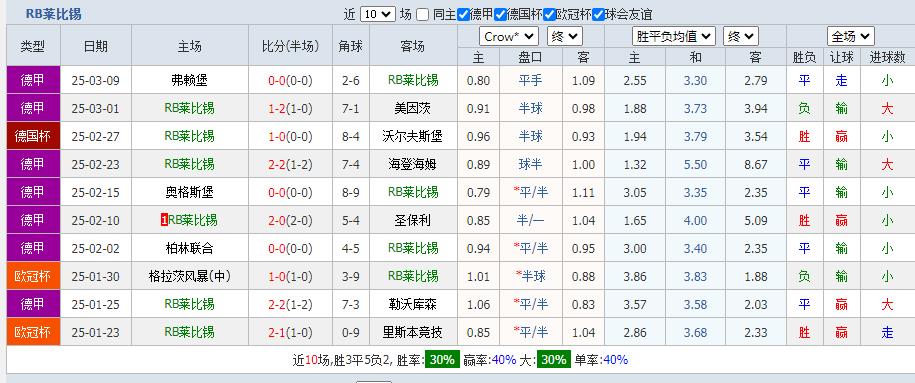Click the 30% win rate badge after 胜率
This screenshot has height=383, width=915.
pos(442,360)
